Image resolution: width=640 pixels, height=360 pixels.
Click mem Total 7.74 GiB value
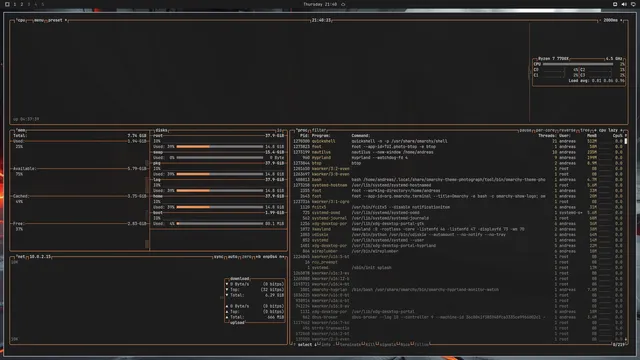pyautogui.click(x=137, y=136)
